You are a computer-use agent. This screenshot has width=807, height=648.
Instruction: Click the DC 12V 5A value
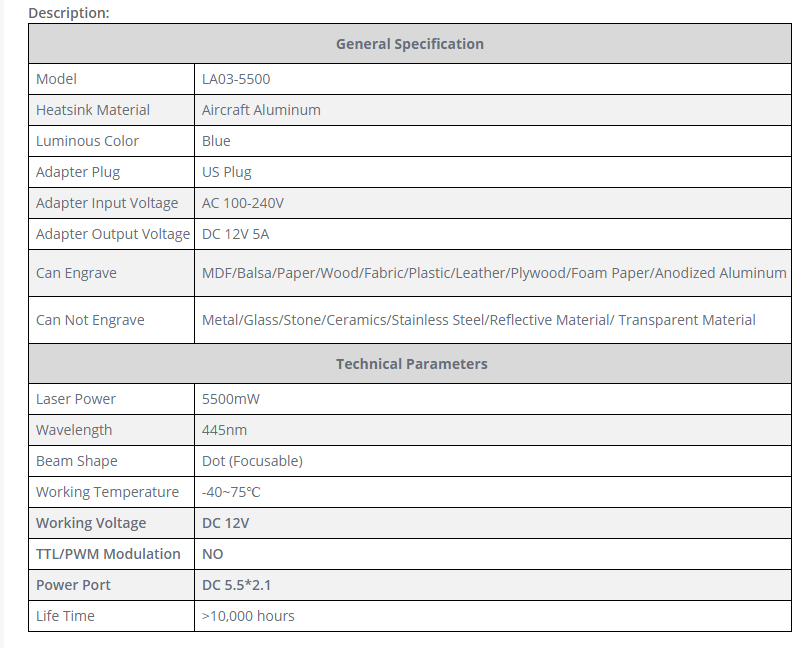pos(236,234)
